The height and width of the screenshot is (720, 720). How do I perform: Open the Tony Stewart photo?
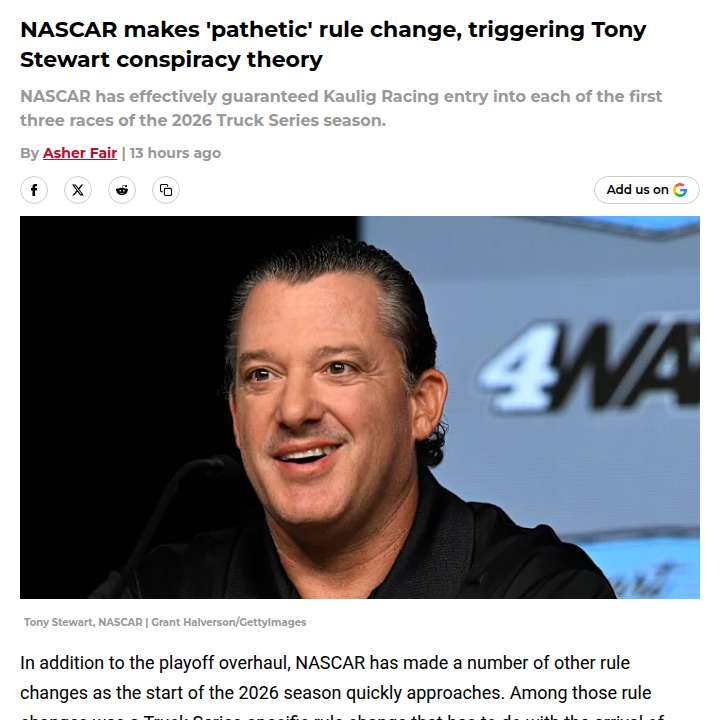pos(360,407)
